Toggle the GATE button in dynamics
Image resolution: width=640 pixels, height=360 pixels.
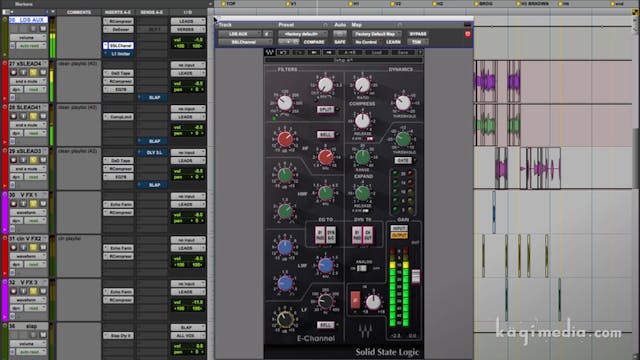[x=403, y=160]
